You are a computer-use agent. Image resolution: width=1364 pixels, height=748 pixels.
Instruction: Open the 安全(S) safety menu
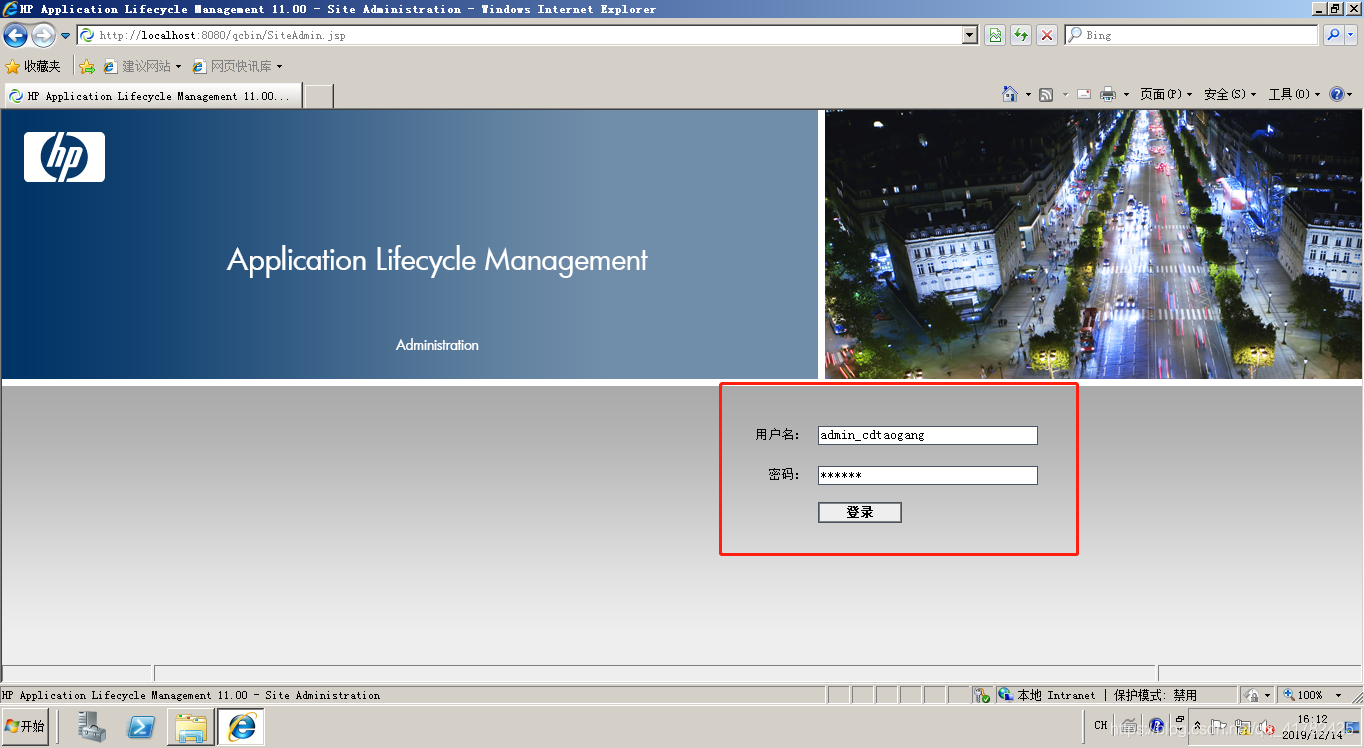tap(1230, 94)
